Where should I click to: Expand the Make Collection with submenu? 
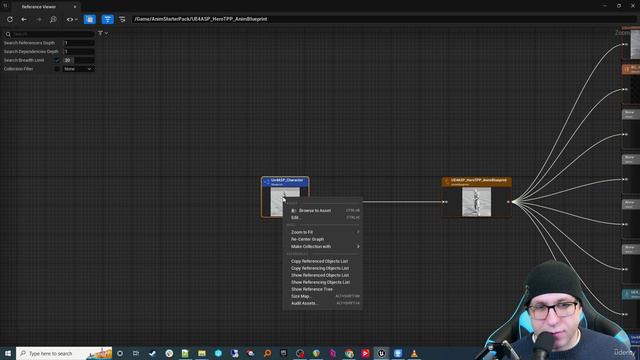point(322,247)
